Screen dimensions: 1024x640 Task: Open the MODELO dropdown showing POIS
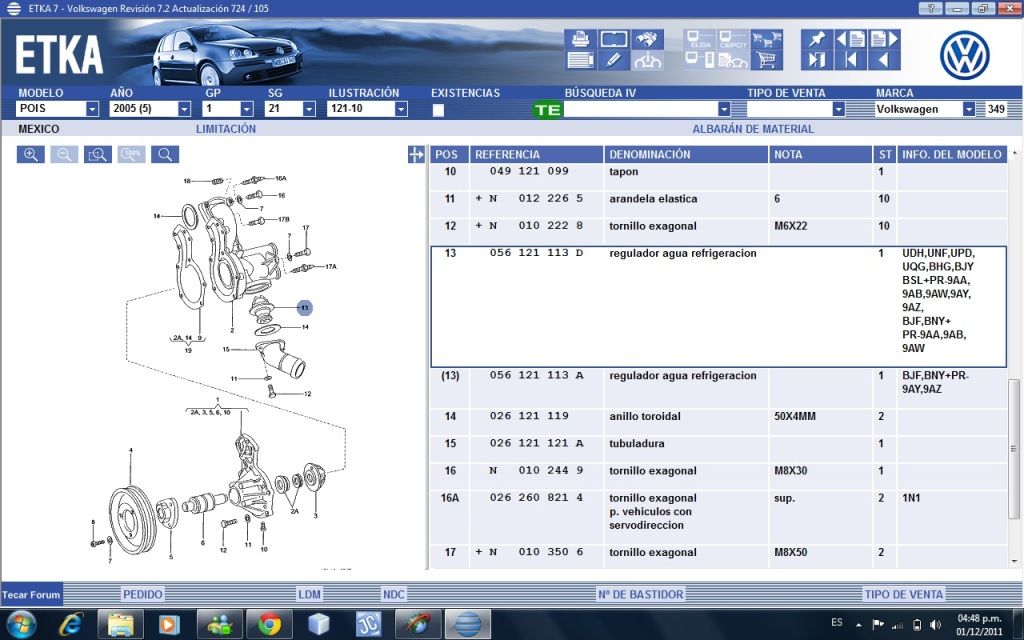[92, 109]
